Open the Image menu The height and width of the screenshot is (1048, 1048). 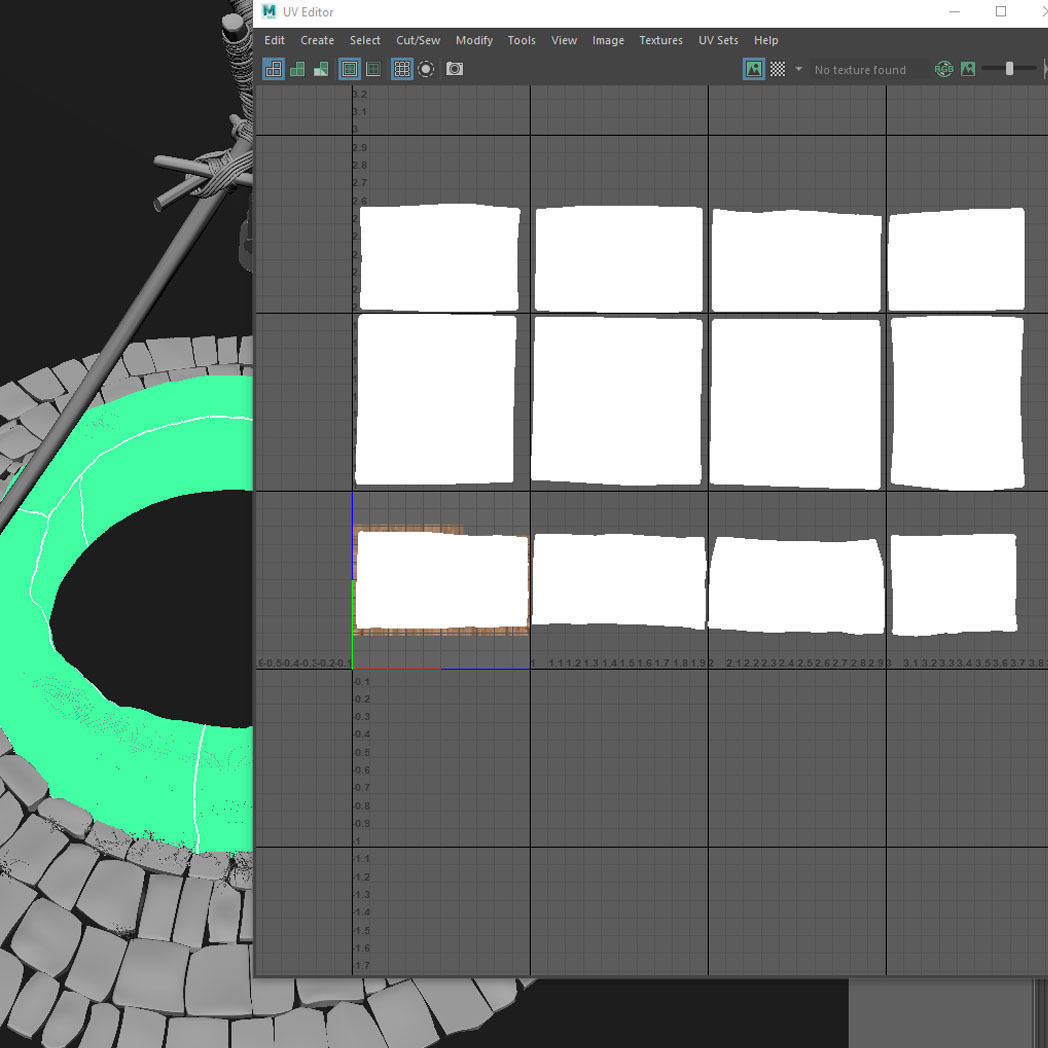click(x=608, y=40)
